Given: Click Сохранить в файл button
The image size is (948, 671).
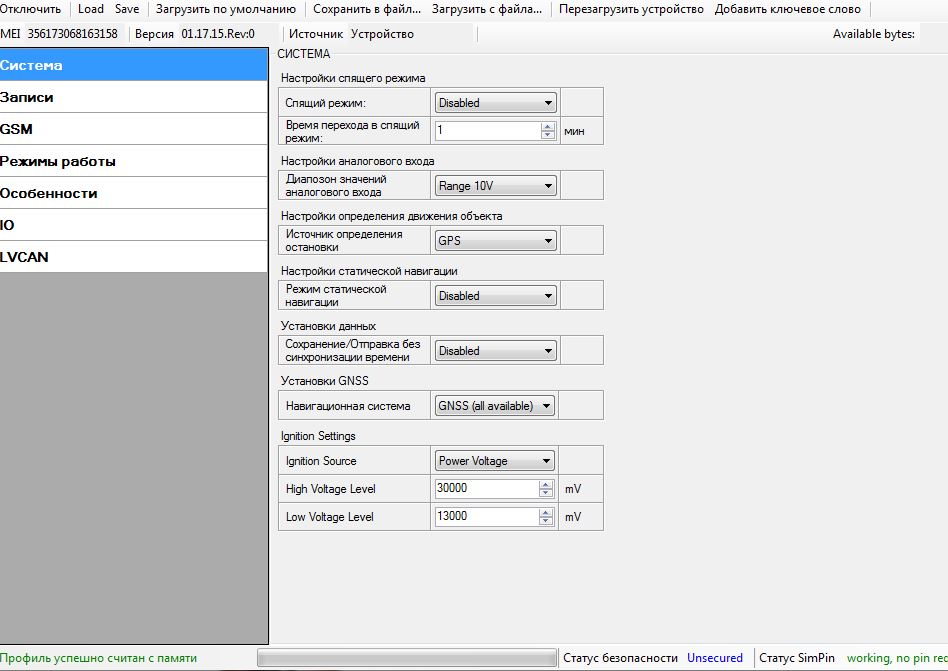Looking at the screenshot, I should pyautogui.click(x=367, y=9).
